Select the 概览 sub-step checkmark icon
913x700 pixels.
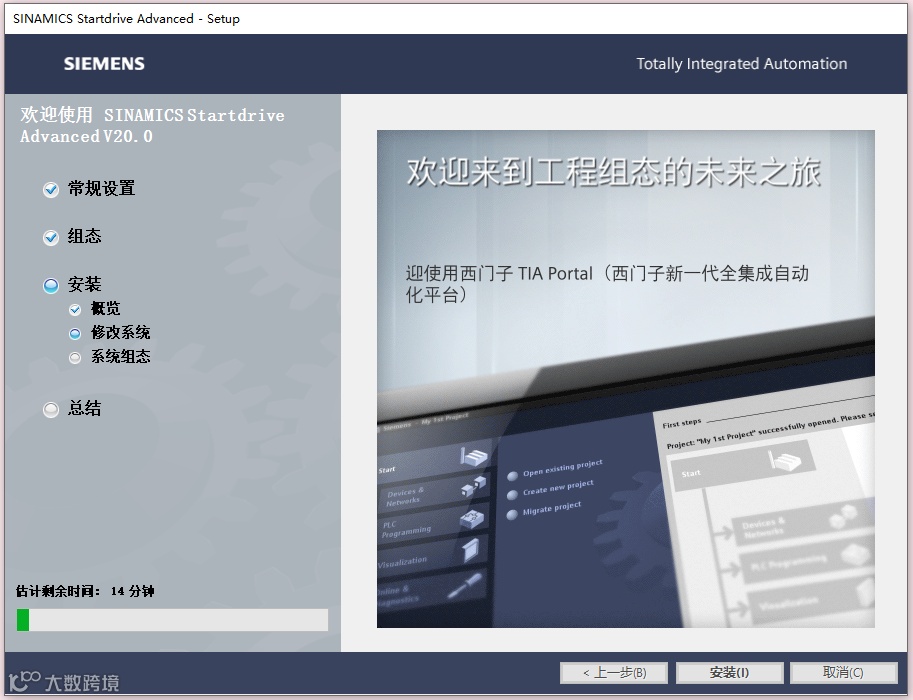[75, 309]
